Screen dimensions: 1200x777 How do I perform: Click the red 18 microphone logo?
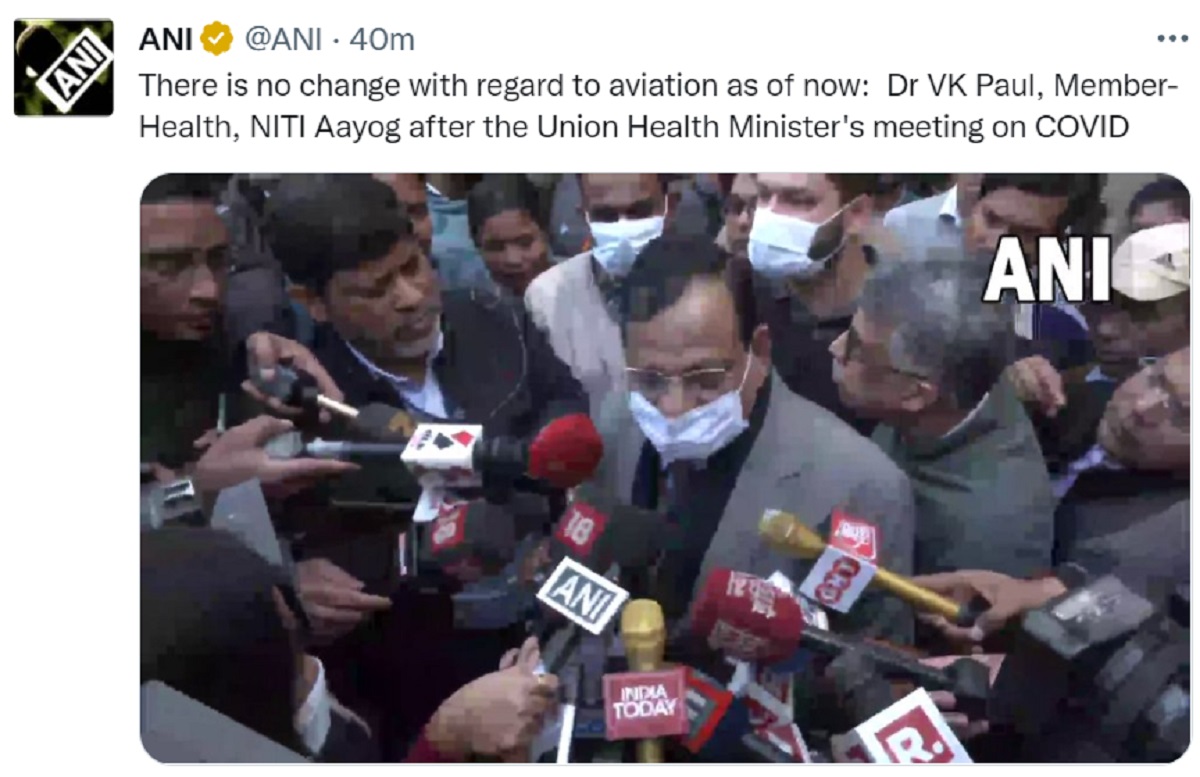pos(580,531)
